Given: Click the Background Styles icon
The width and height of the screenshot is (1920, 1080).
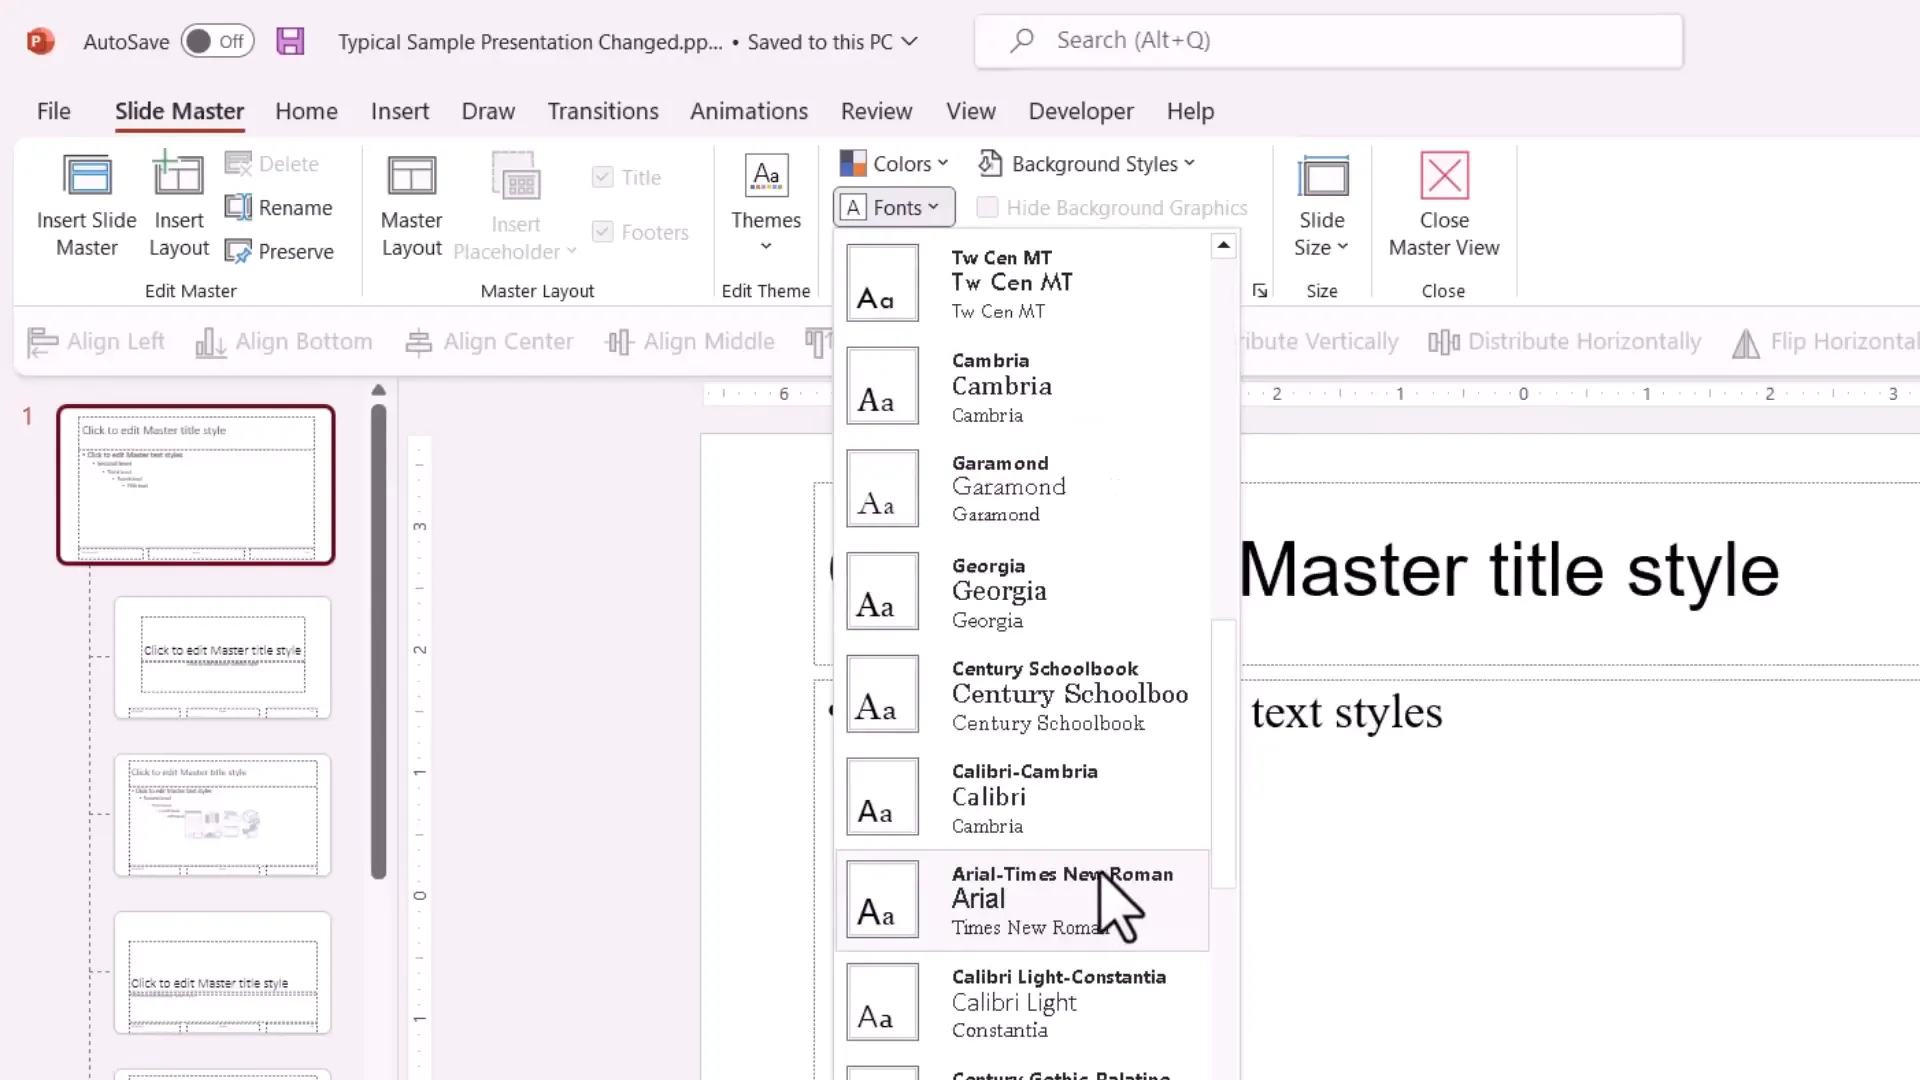Looking at the screenshot, I should tap(990, 163).
